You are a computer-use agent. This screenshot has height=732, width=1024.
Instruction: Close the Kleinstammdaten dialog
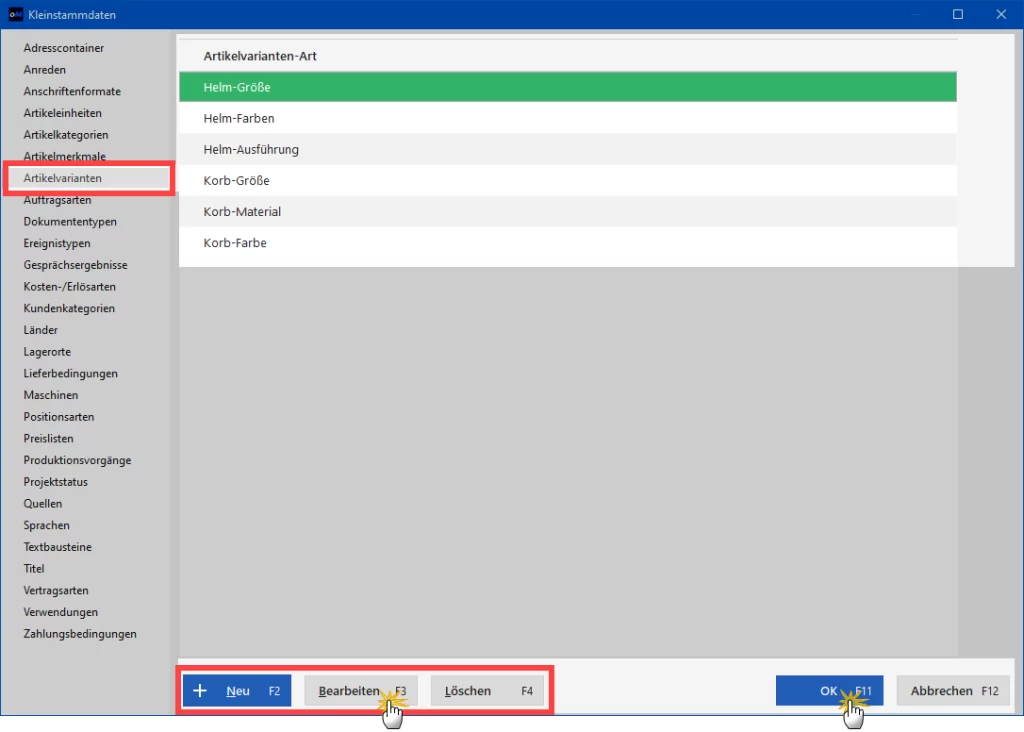[x=1000, y=14]
